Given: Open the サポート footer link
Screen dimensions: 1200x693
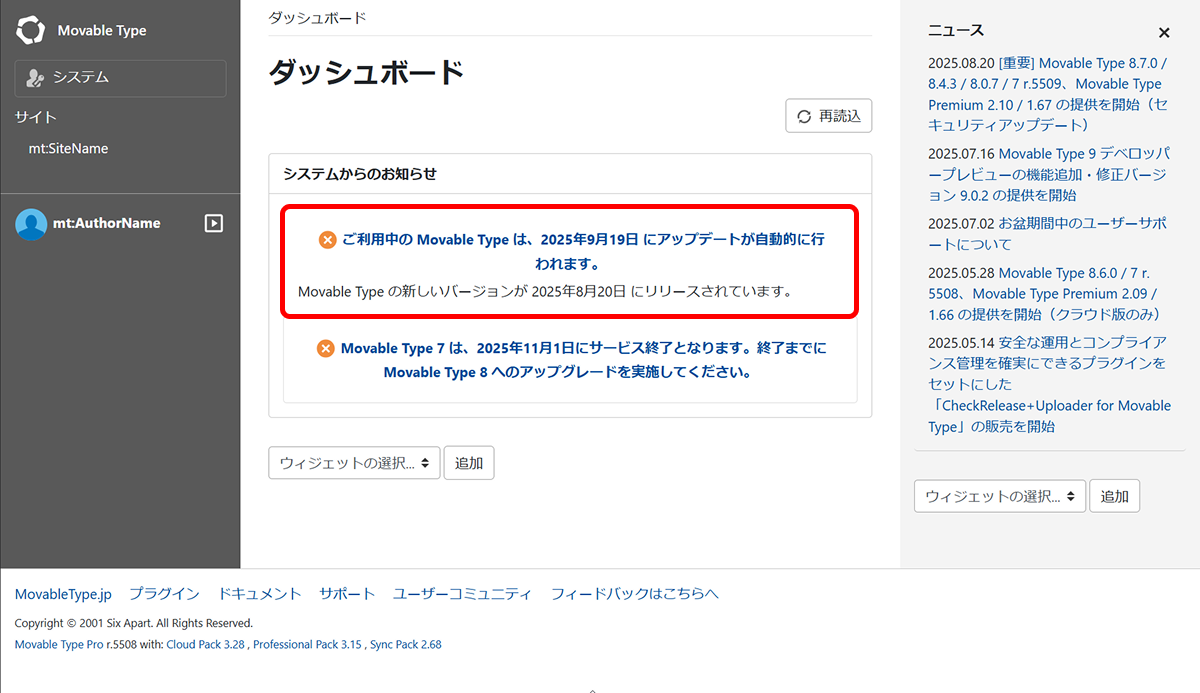Looking at the screenshot, I should click(347, 593).
